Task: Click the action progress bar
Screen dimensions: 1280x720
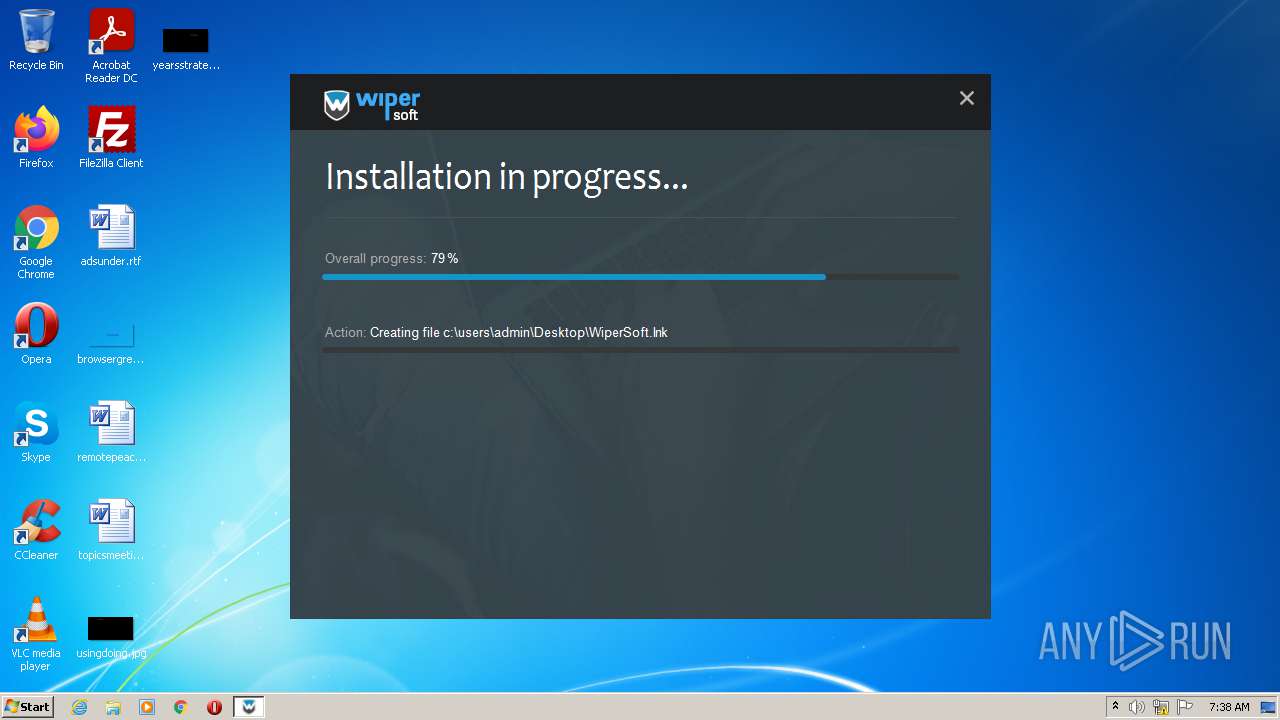Action: [x=640, y=350]
